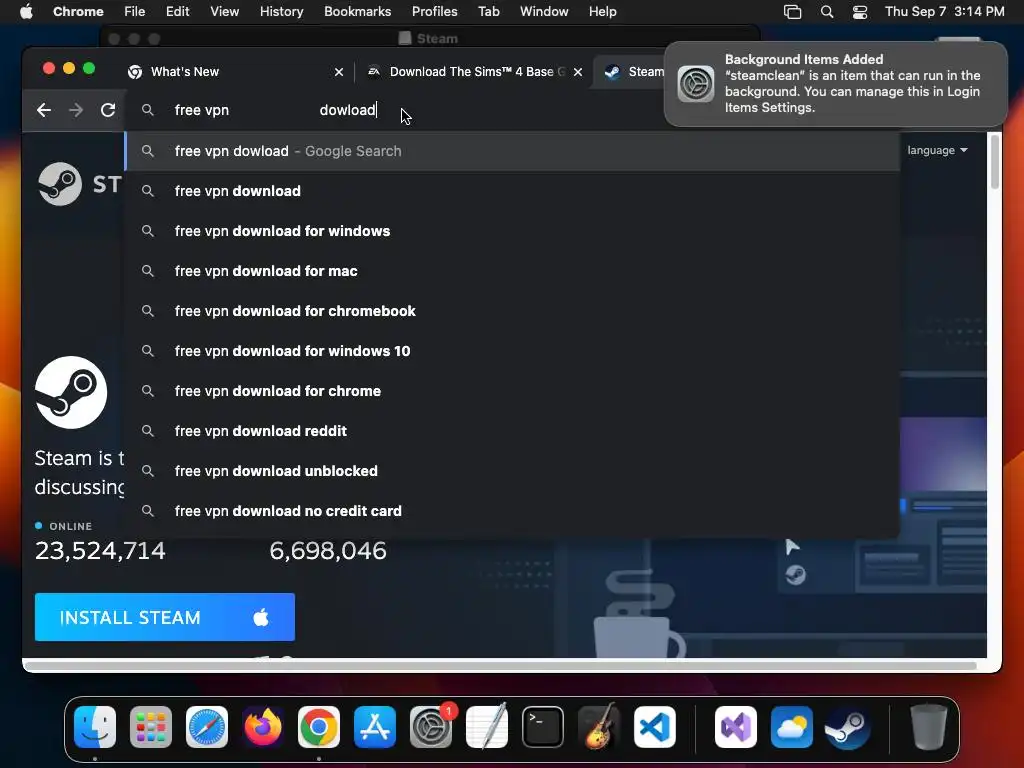
Task: Open the Chrome menu in menu bar
Action: pyautogui.click(x=78, y=12)
